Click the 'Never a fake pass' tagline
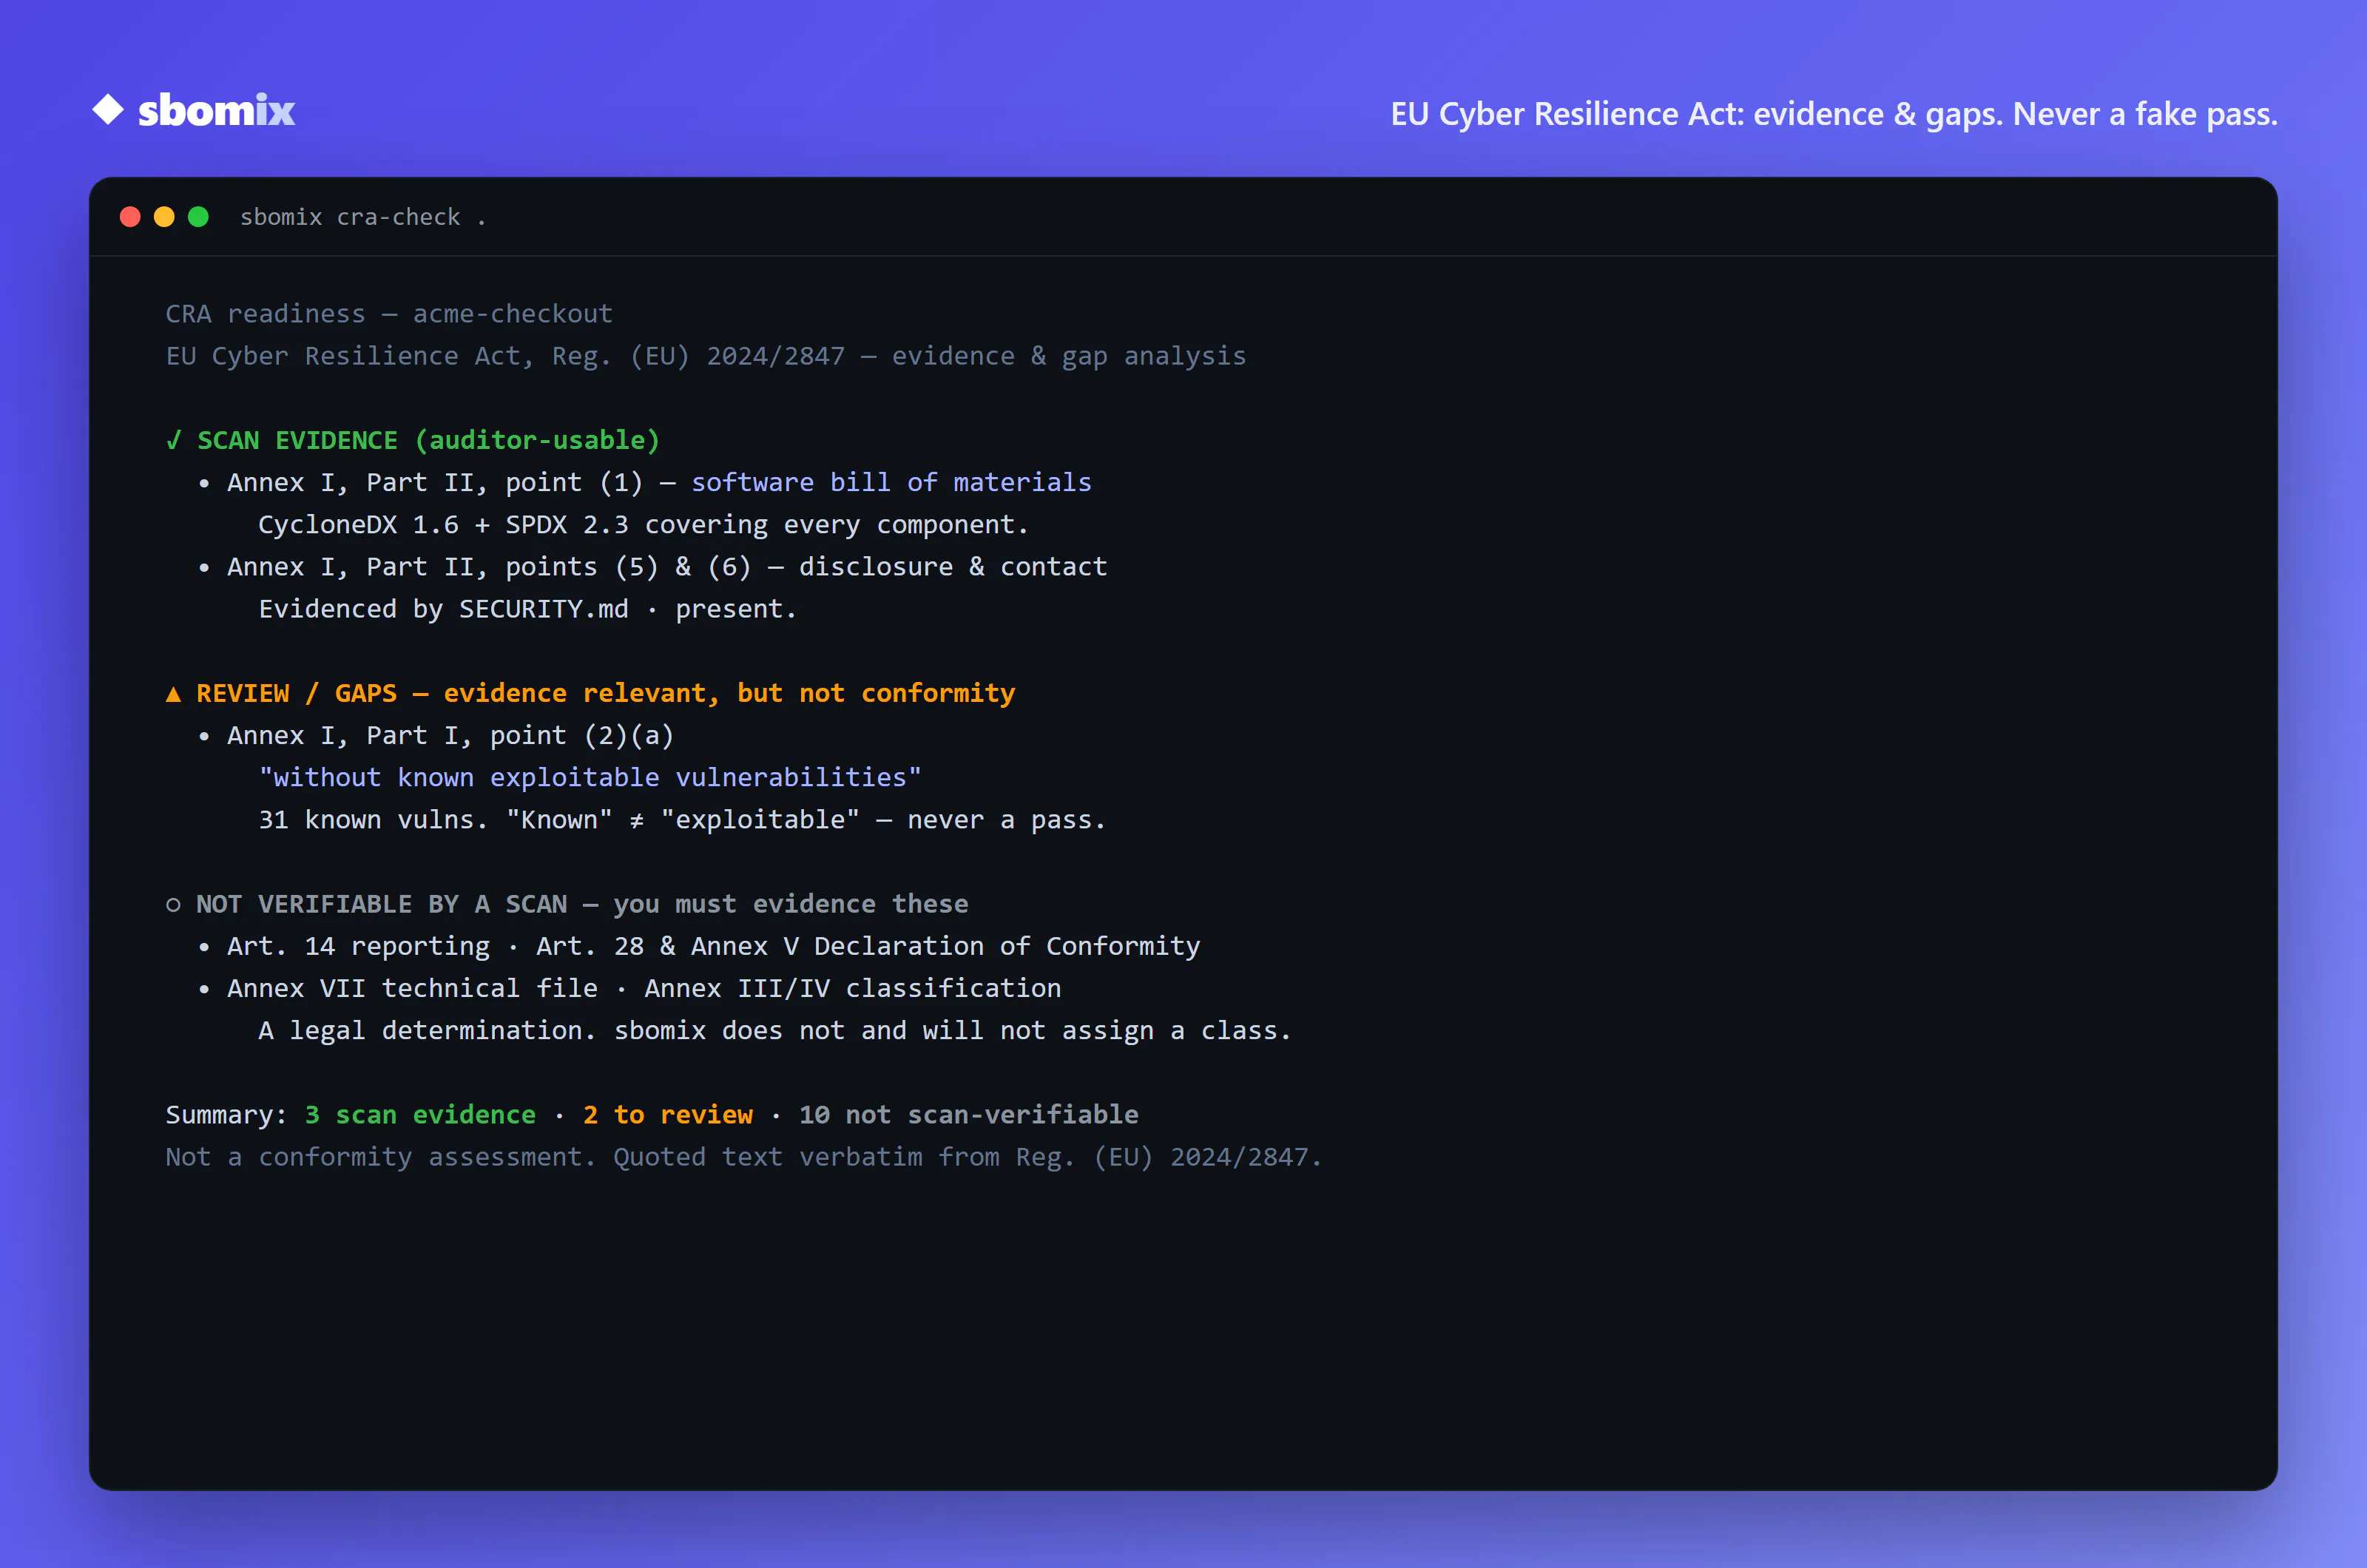This screenshot has height=1568, width=2367. point(1834,114)
